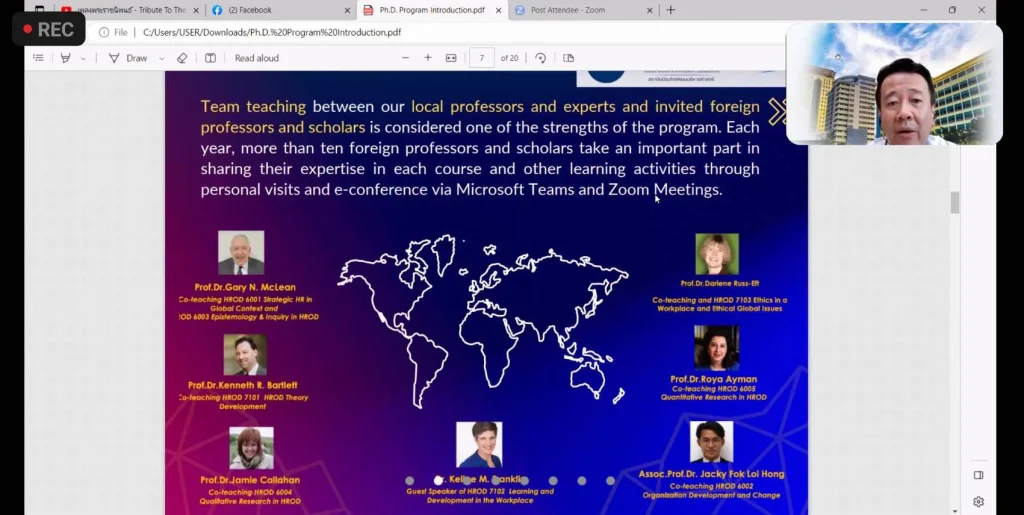Click the page number input field
This screenshot has height=515, width=1024.
click(481, 58)
